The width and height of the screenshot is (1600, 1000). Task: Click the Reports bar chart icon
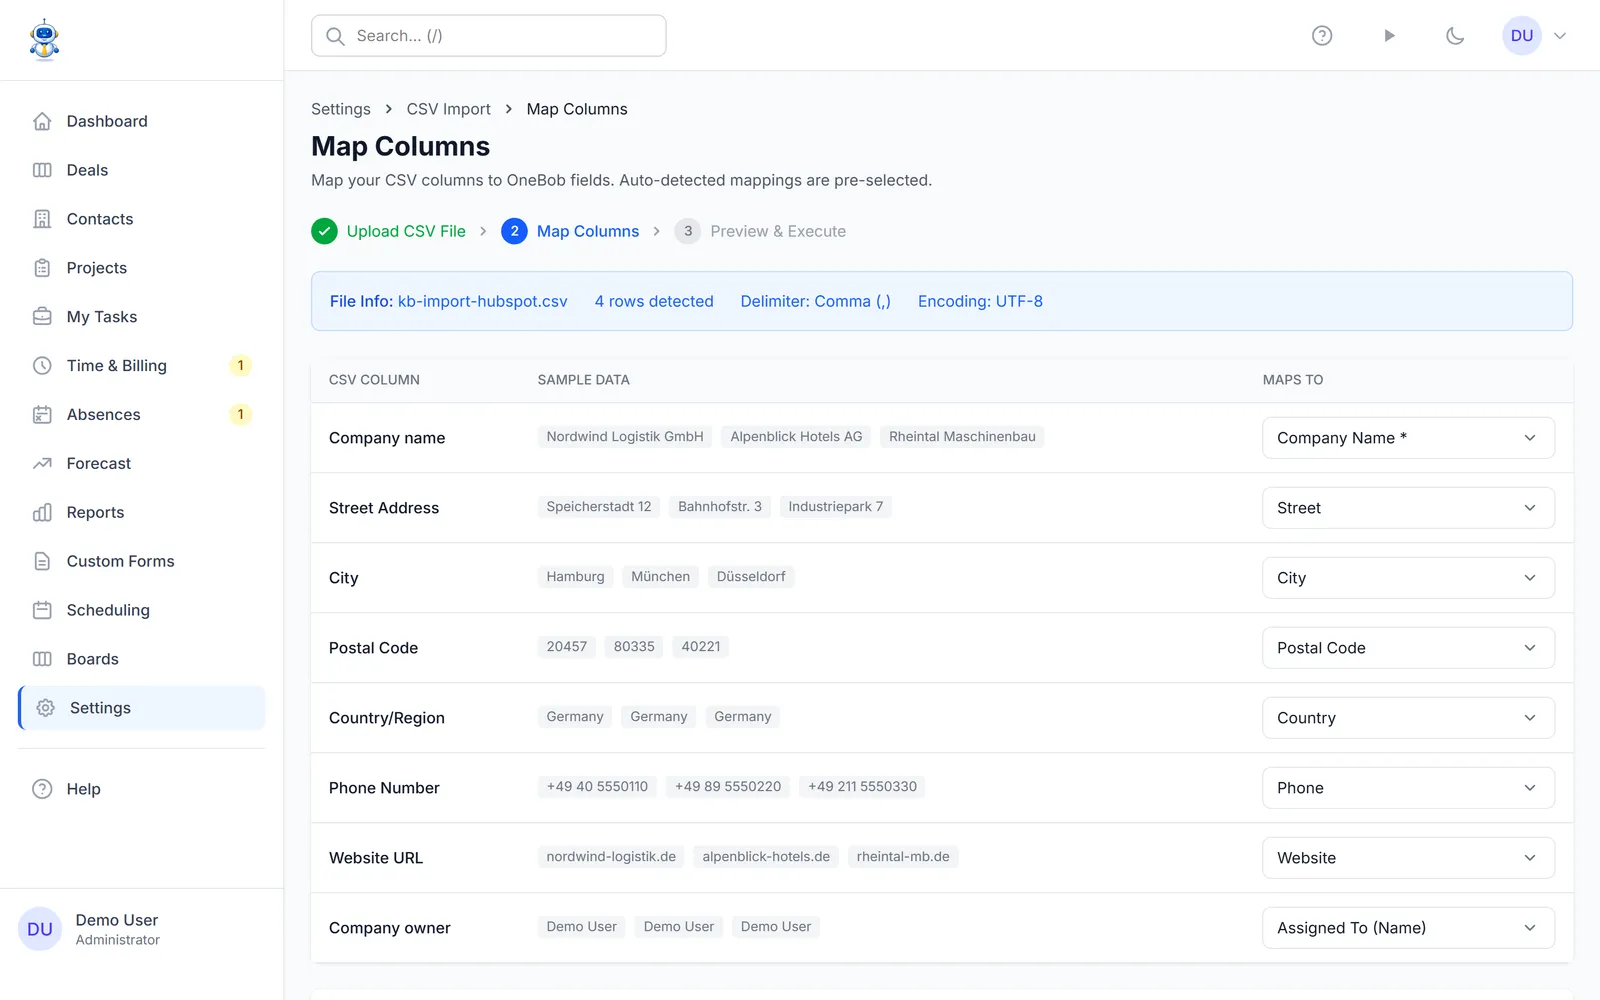(42, 513)
